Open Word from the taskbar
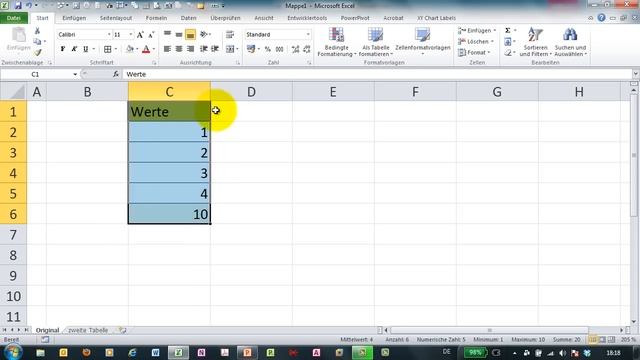The width and height of the screenshot is (640, 360). [x=156, y=353]
